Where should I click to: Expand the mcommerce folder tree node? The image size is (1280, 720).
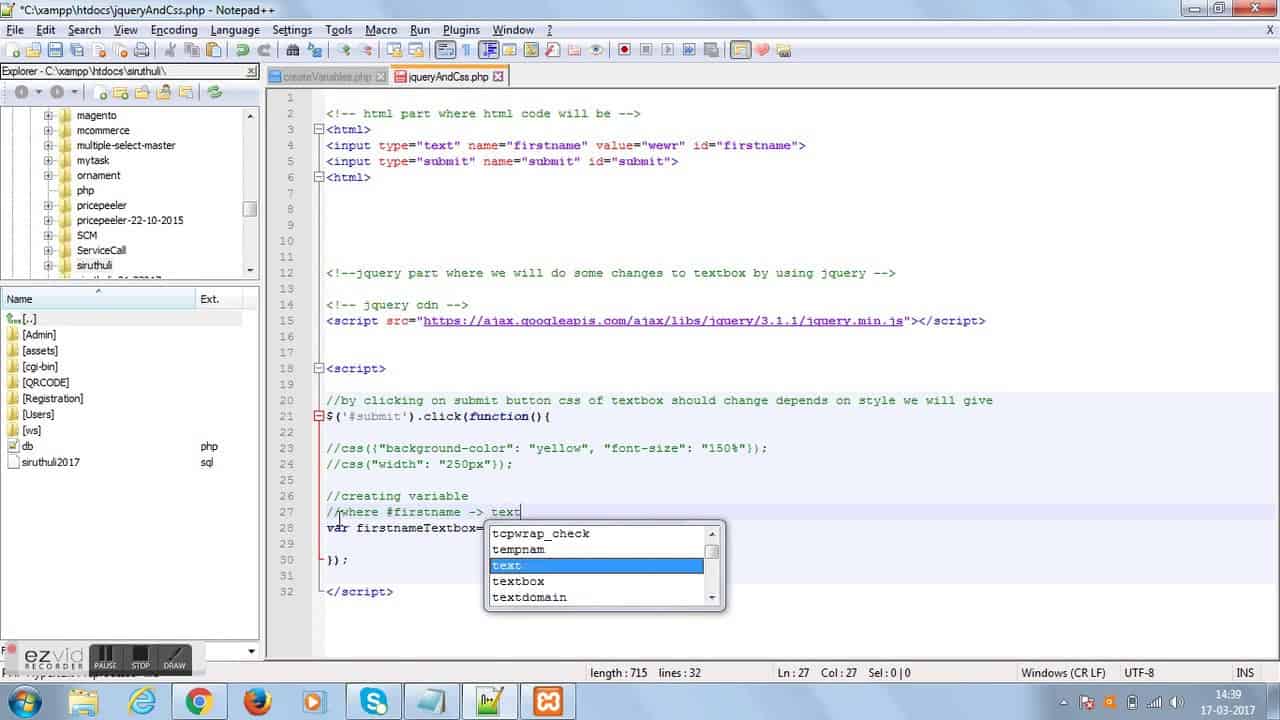(x=48, y=131)
